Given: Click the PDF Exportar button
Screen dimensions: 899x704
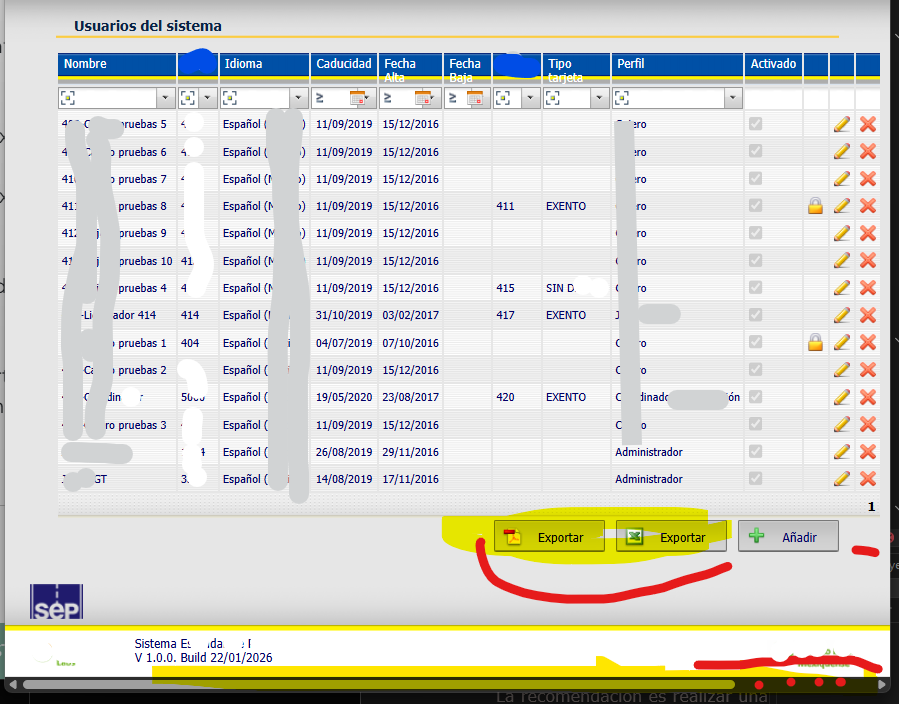Looking at the screenshot, I should tap(549, 537).
